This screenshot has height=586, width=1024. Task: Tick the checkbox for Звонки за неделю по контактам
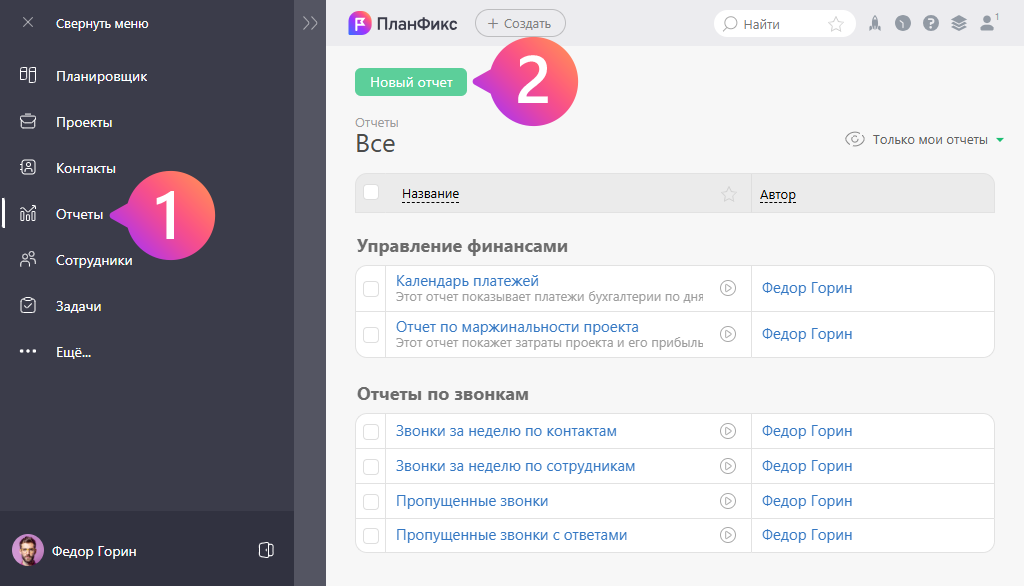(x=370, y=430)
